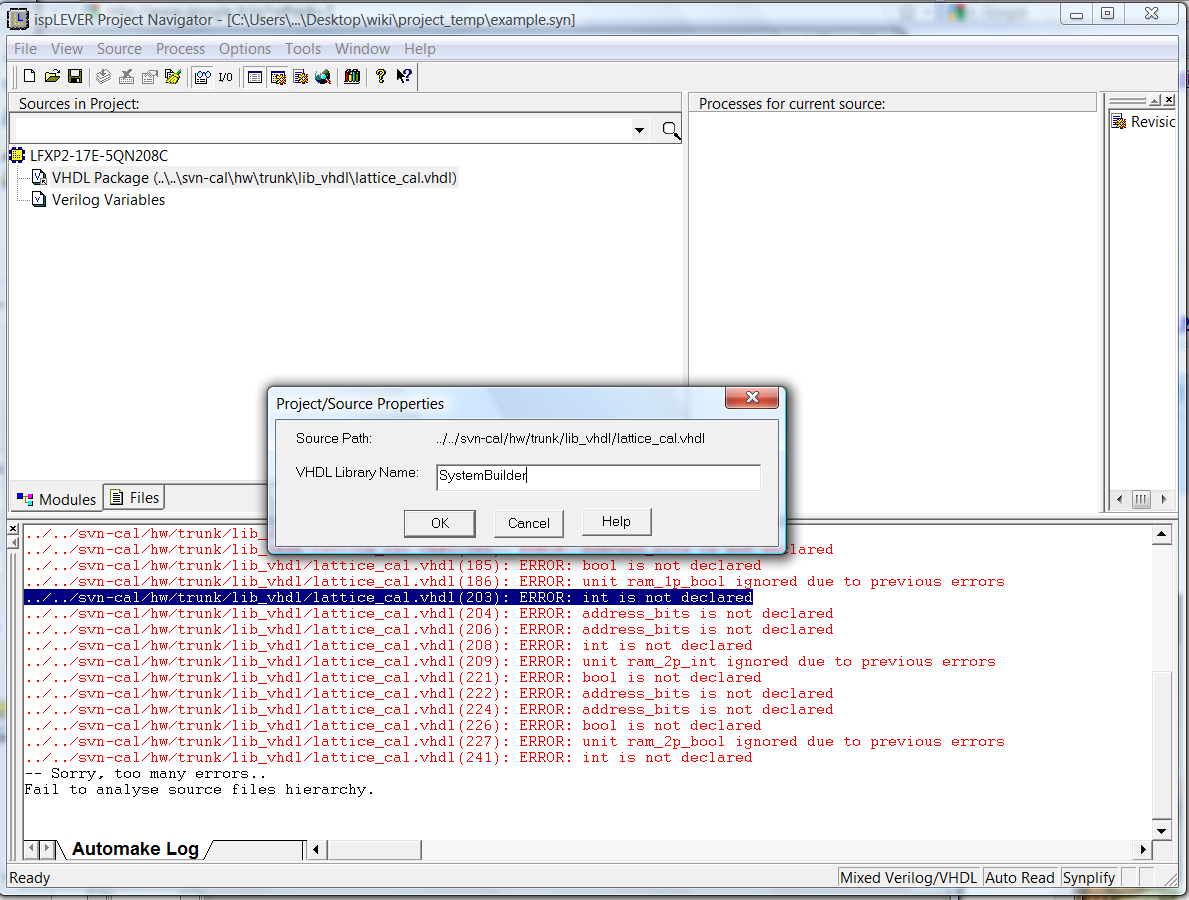
Task: Toggle the hierarchy view toolbar icon
Action: click(202, 77)
